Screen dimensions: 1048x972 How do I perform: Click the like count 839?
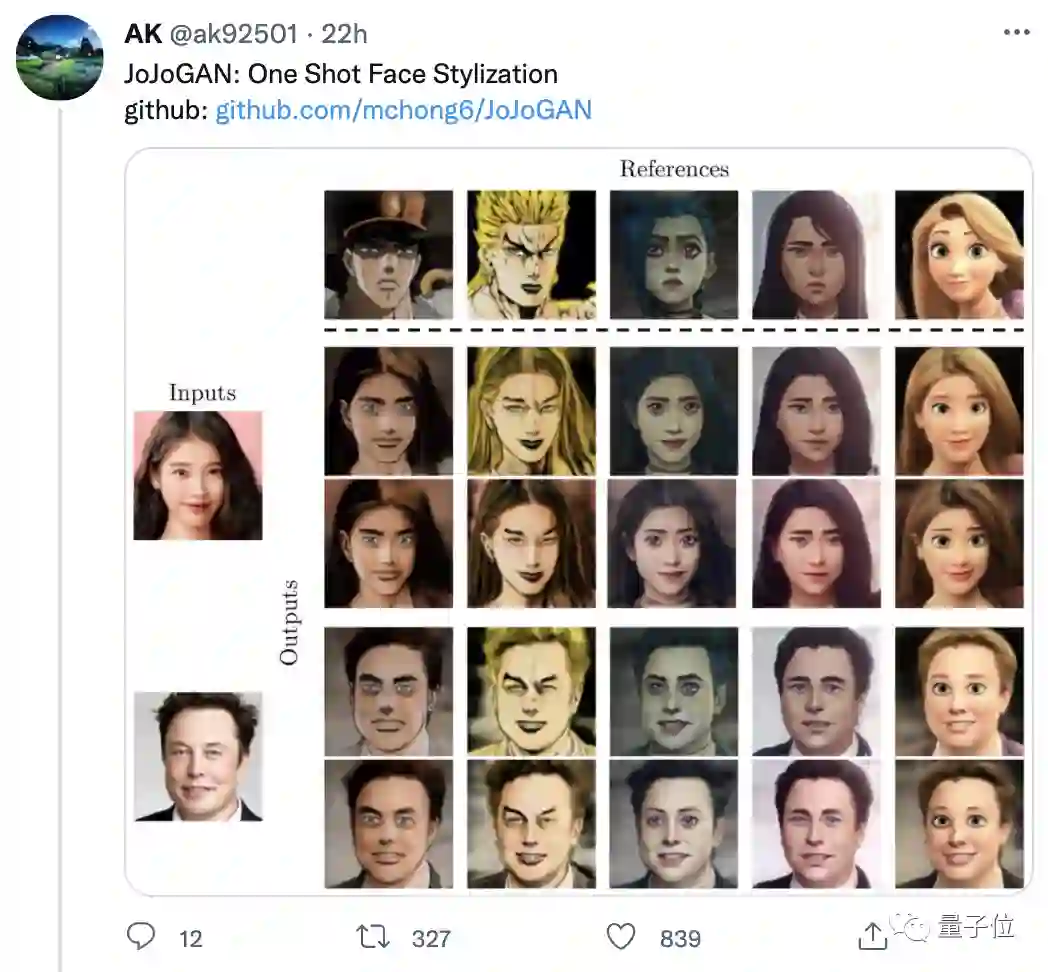(680, 938)
